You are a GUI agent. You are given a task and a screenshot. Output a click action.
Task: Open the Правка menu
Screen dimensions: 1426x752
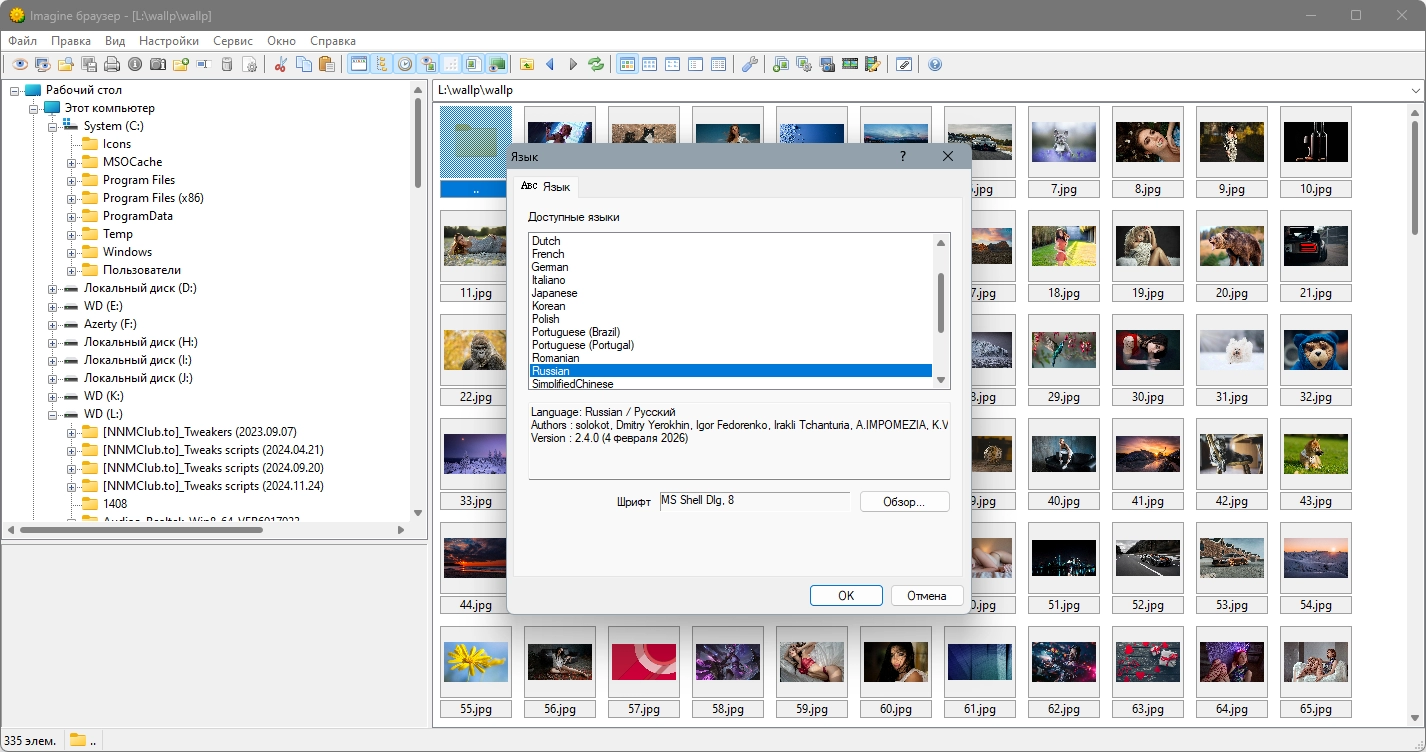pyautogui.click(x=71, y=41)
